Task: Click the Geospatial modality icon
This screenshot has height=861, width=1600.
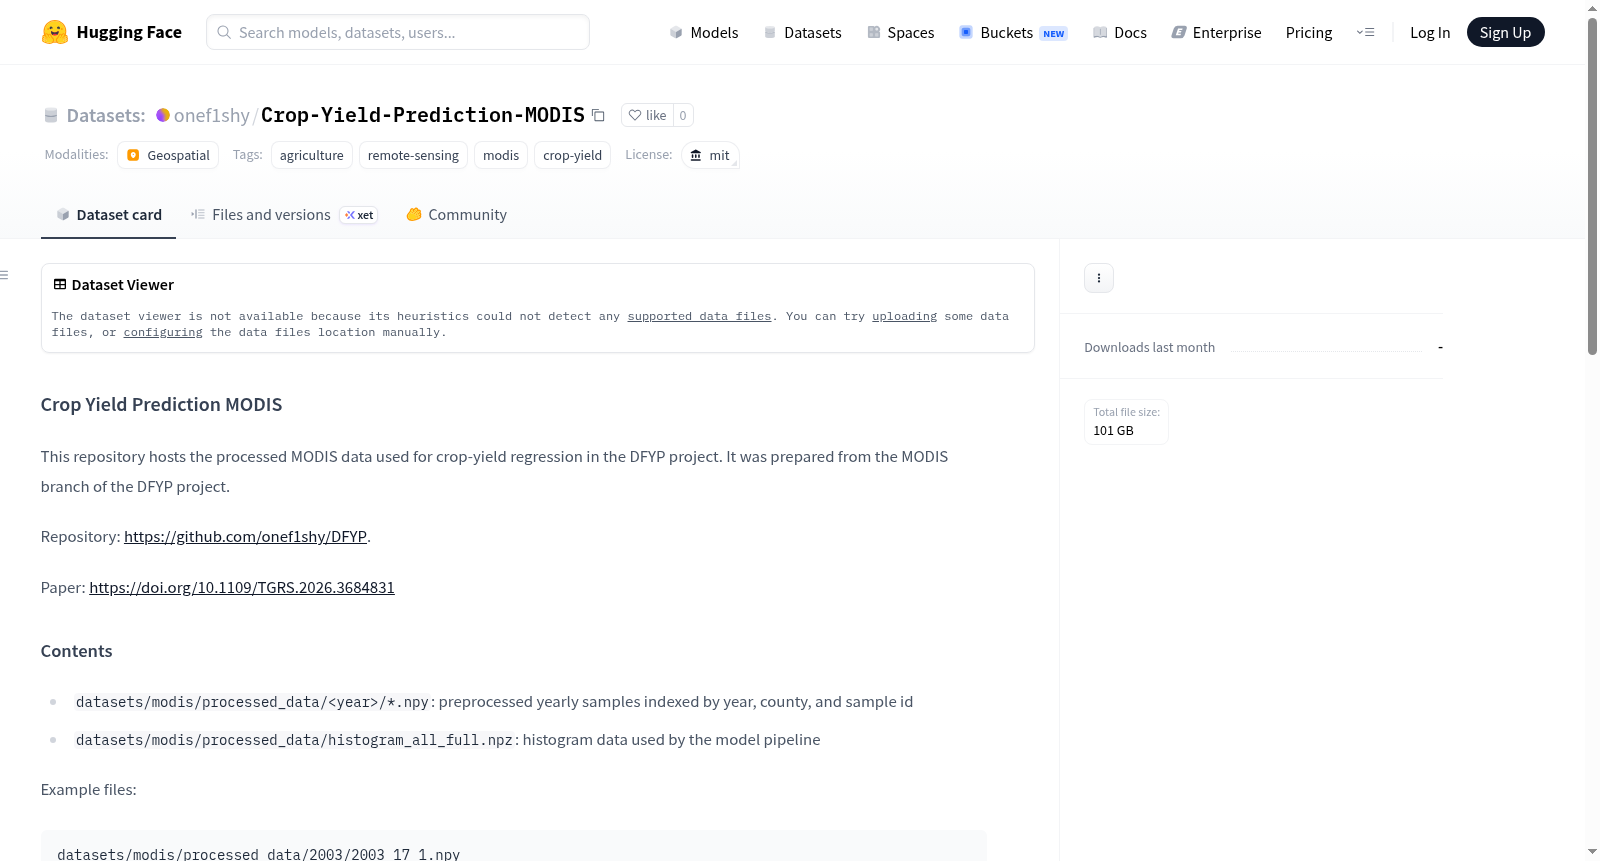Action: point(133,155)
